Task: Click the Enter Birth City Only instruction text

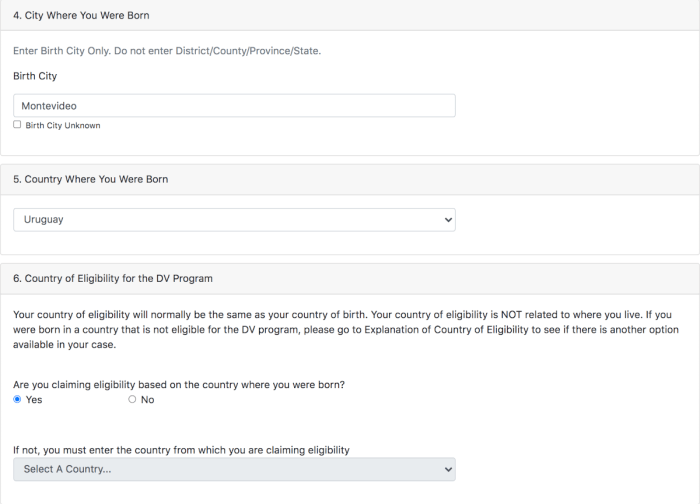Action: tap(167, 51)
